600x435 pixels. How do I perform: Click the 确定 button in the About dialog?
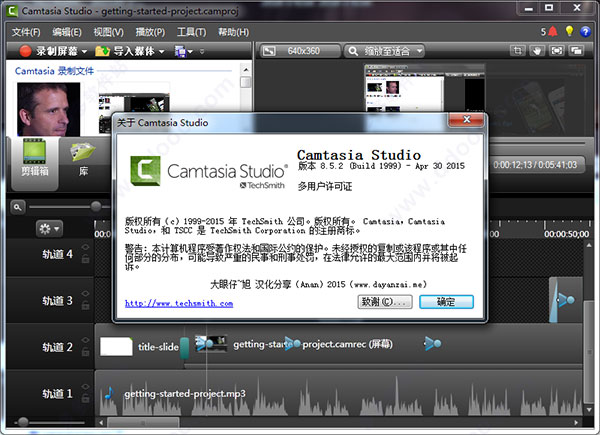446,302
